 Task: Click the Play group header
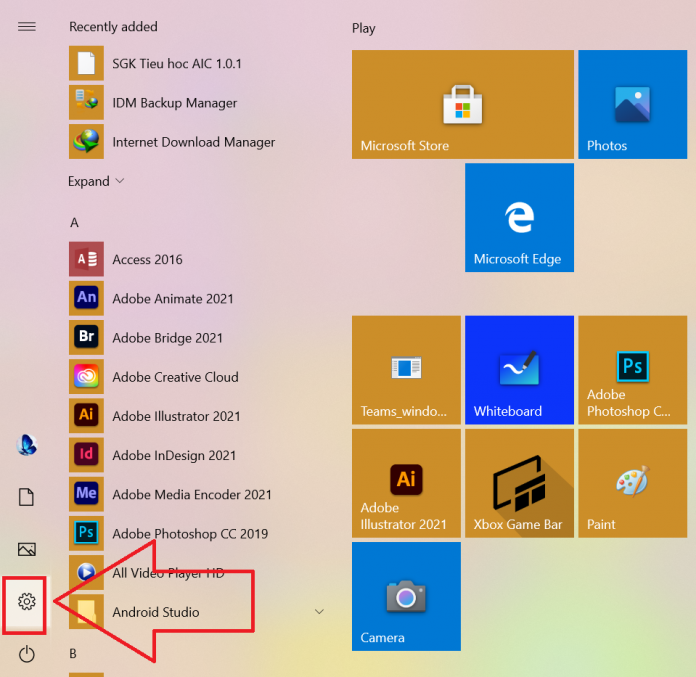click(x=364, y=28)
